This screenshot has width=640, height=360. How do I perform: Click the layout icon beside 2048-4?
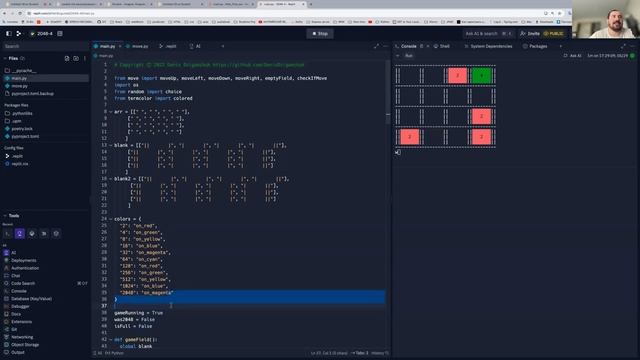click(60, 33)
